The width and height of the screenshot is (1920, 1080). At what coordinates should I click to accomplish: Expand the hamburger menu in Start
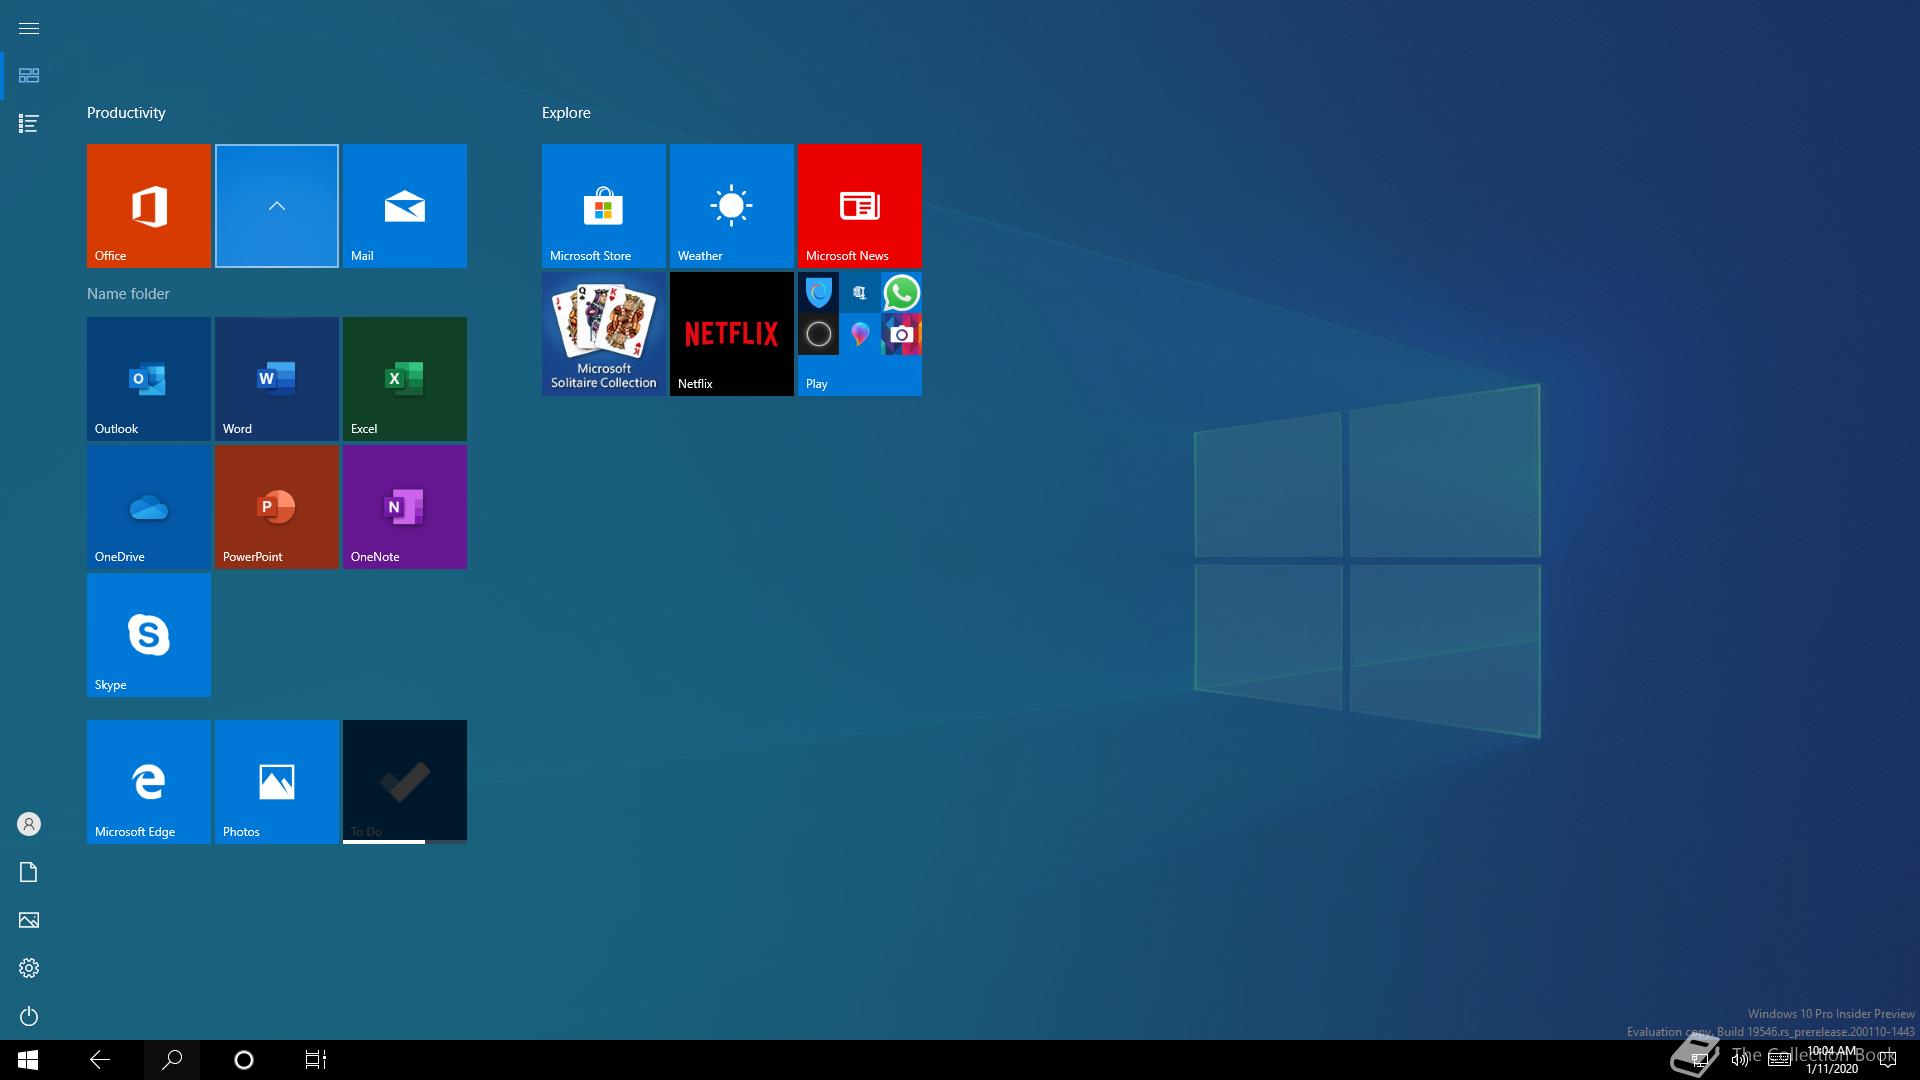click(x=29, y=28)
